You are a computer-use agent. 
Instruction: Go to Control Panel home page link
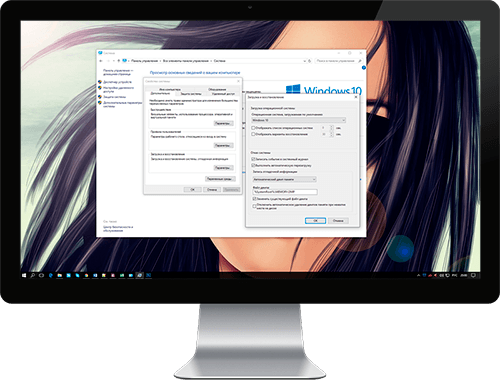tap(118, 72)
